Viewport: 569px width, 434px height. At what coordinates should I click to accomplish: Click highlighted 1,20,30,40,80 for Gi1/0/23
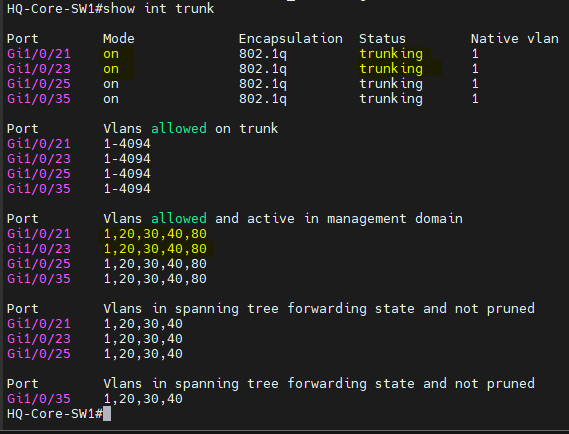point(155,249)
